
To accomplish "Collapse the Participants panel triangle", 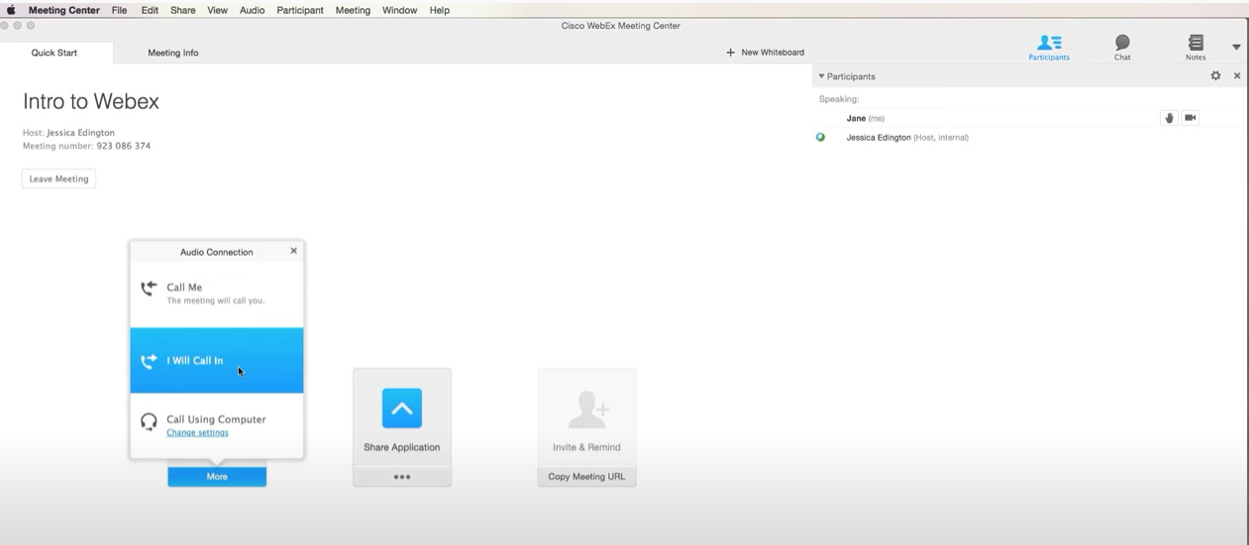I will (822, 76).
